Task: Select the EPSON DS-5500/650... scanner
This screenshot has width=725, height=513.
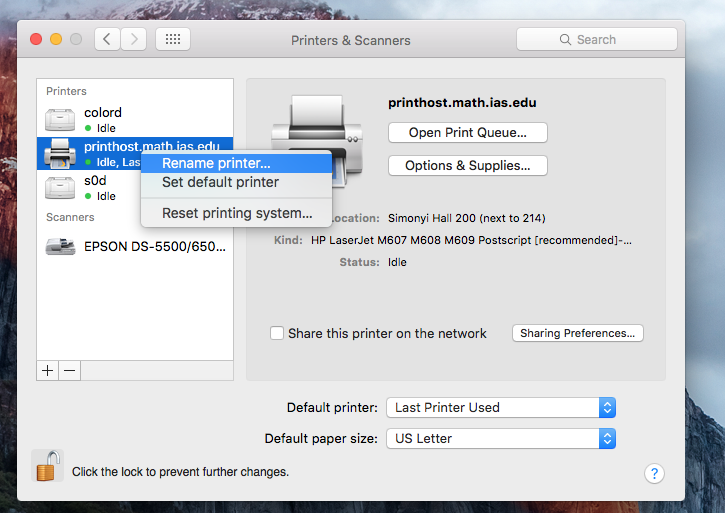Action: (135, 246)
